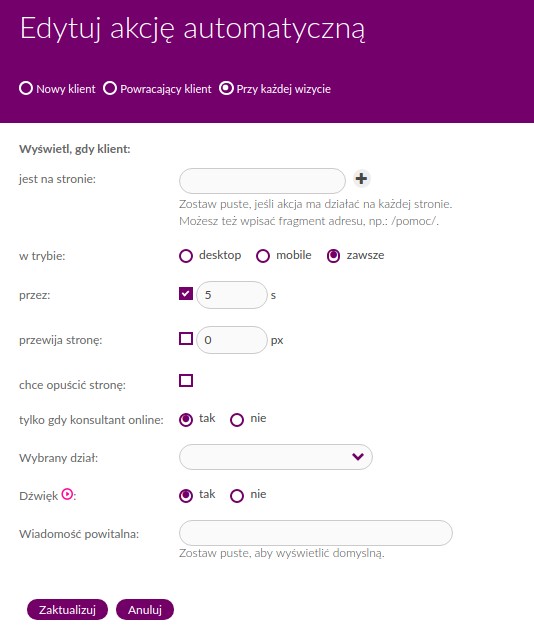Select the Nowy klient option
Image resolution: width=534 pixels, height=630 pixels.
click(26, 88)
